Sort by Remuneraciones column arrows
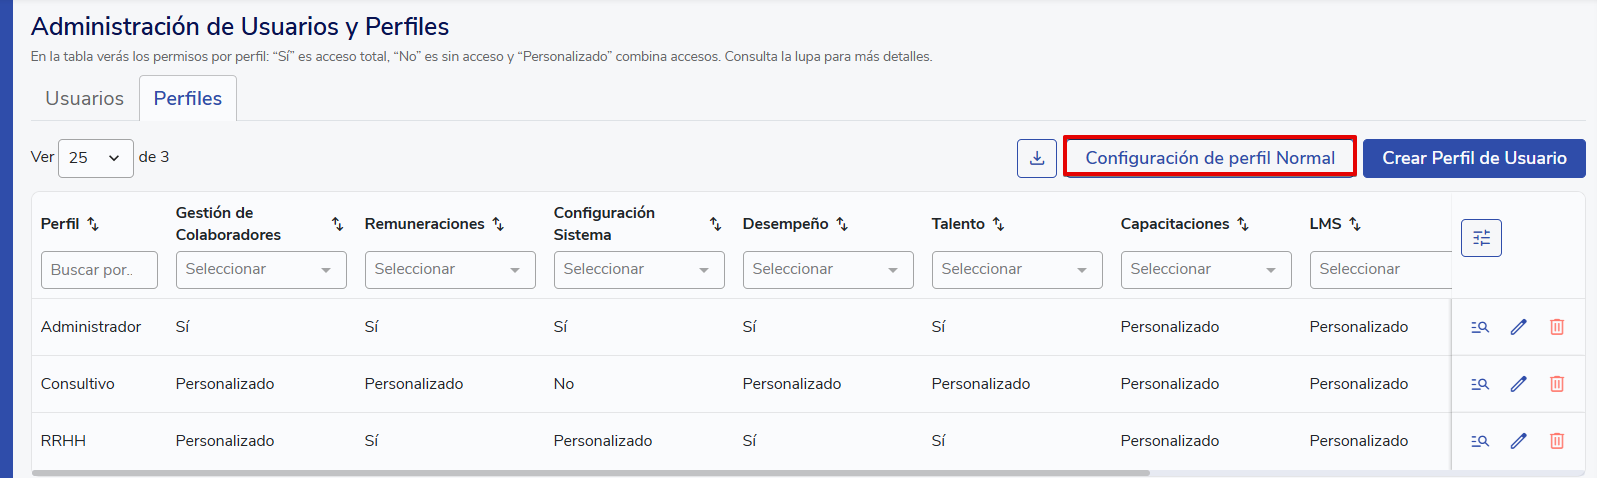The height and width of the screenshot is (478, 1597). pos(498,224)
